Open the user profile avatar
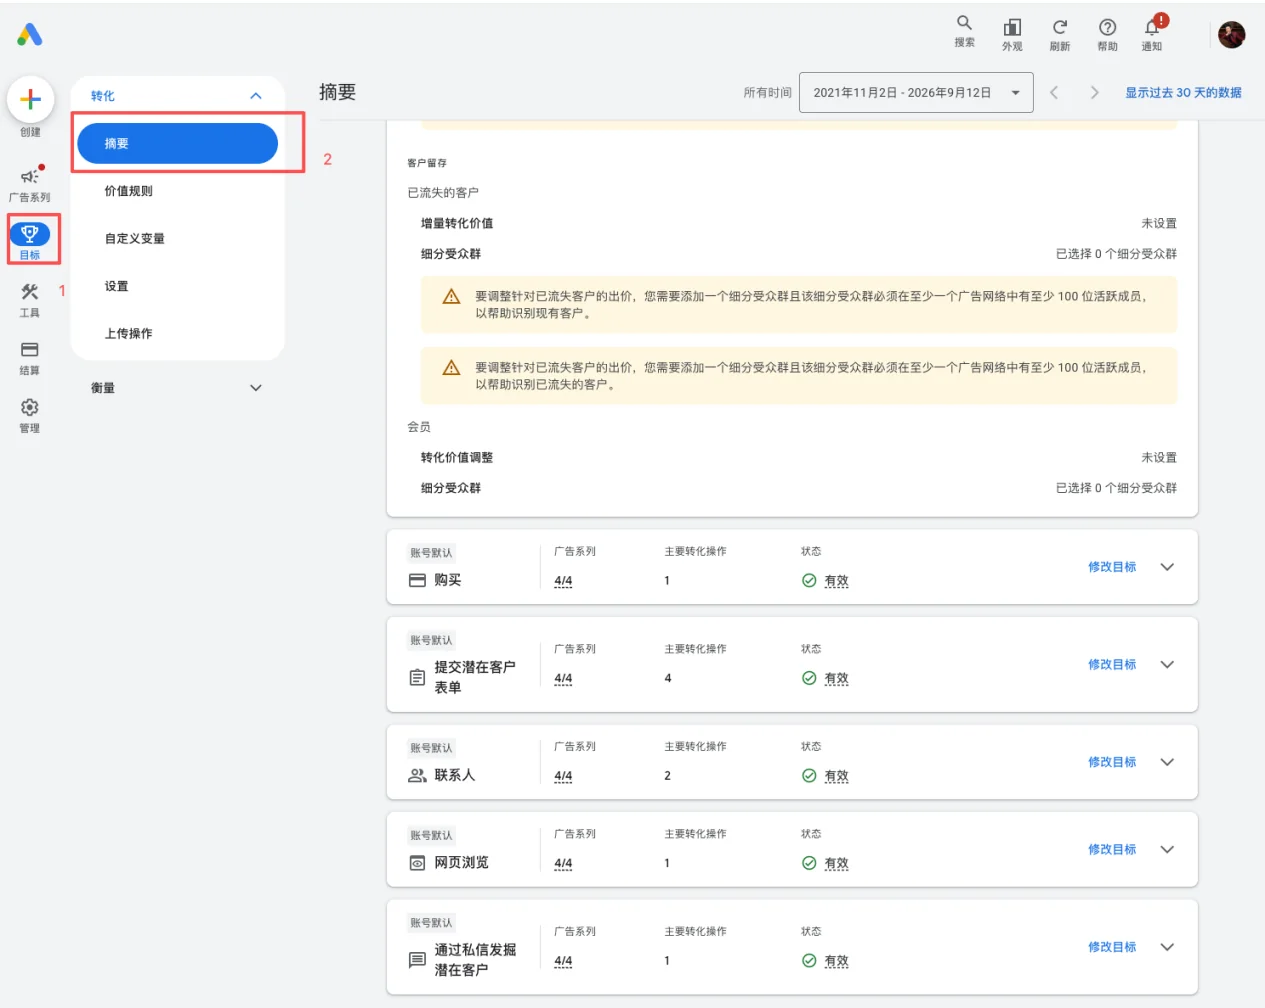Image resolution: width=1265 pixels, height=1008 pixels. click(1232, 35)
